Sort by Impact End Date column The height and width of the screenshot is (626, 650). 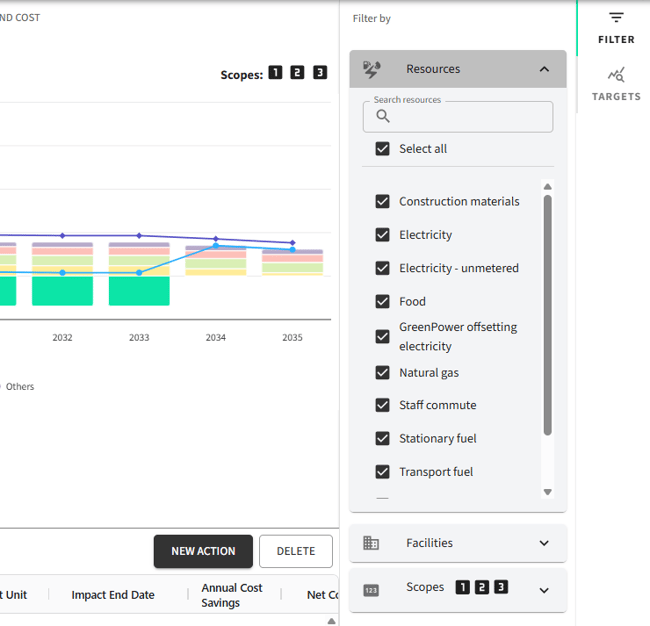pos(113,595)
